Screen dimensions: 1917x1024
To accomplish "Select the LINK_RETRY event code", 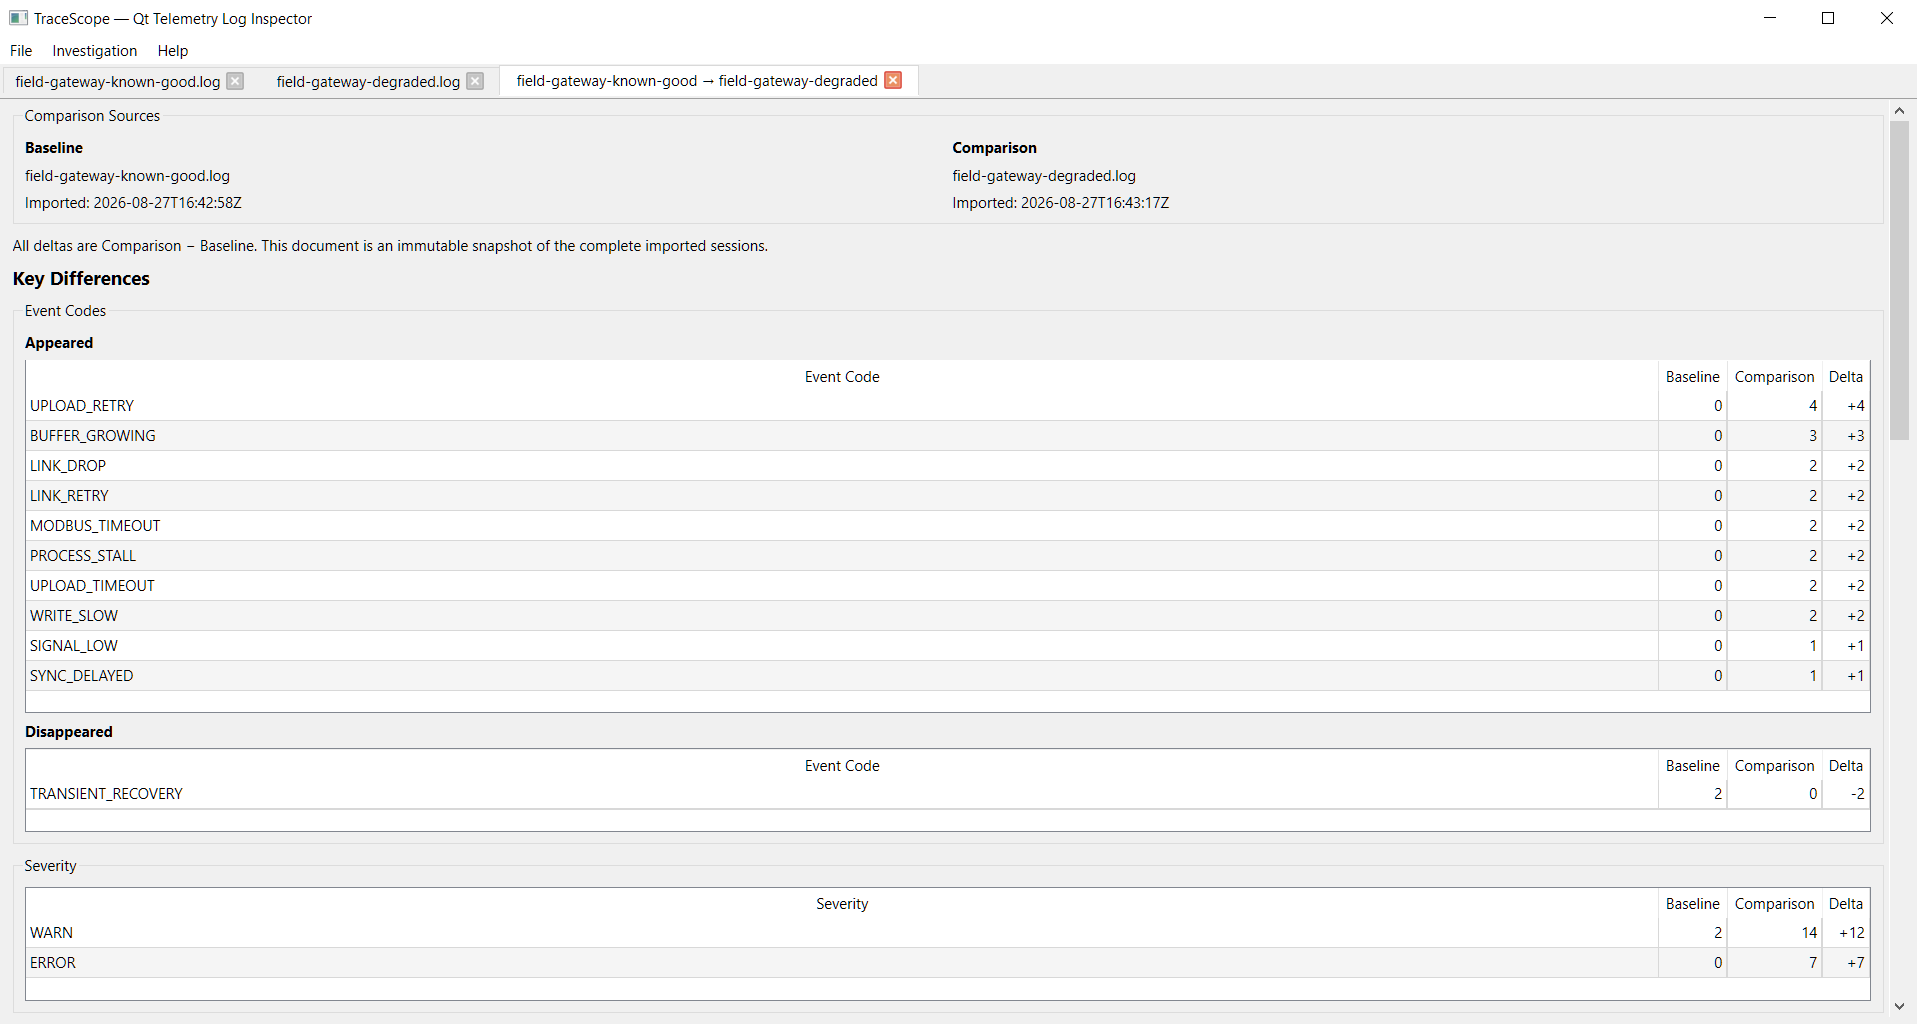I will pos(69,496).
